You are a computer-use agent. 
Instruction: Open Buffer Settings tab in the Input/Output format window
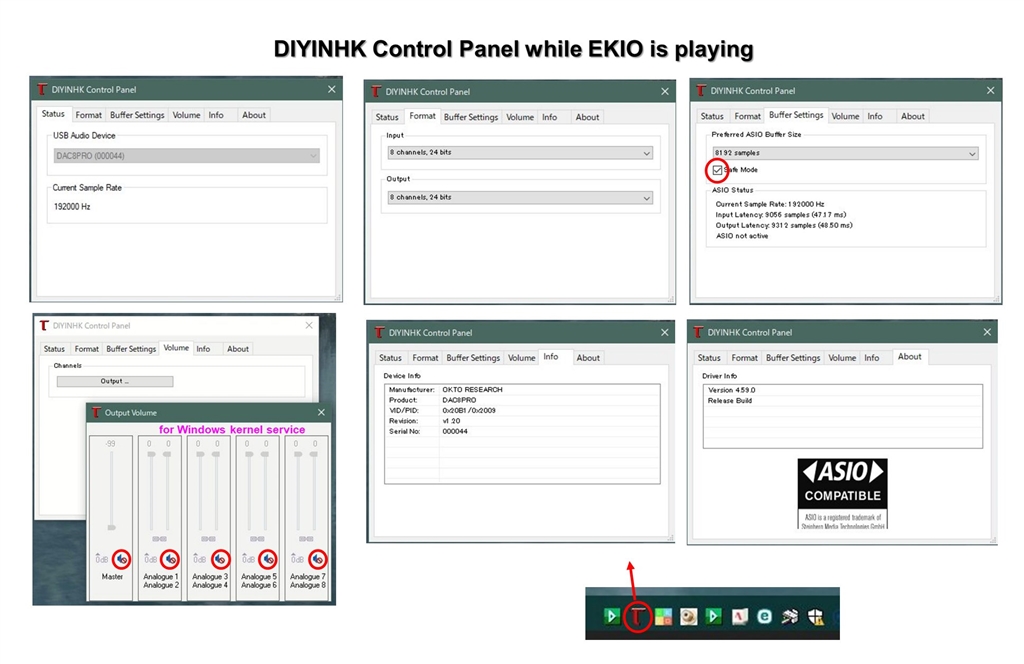(x=470, y=117)
